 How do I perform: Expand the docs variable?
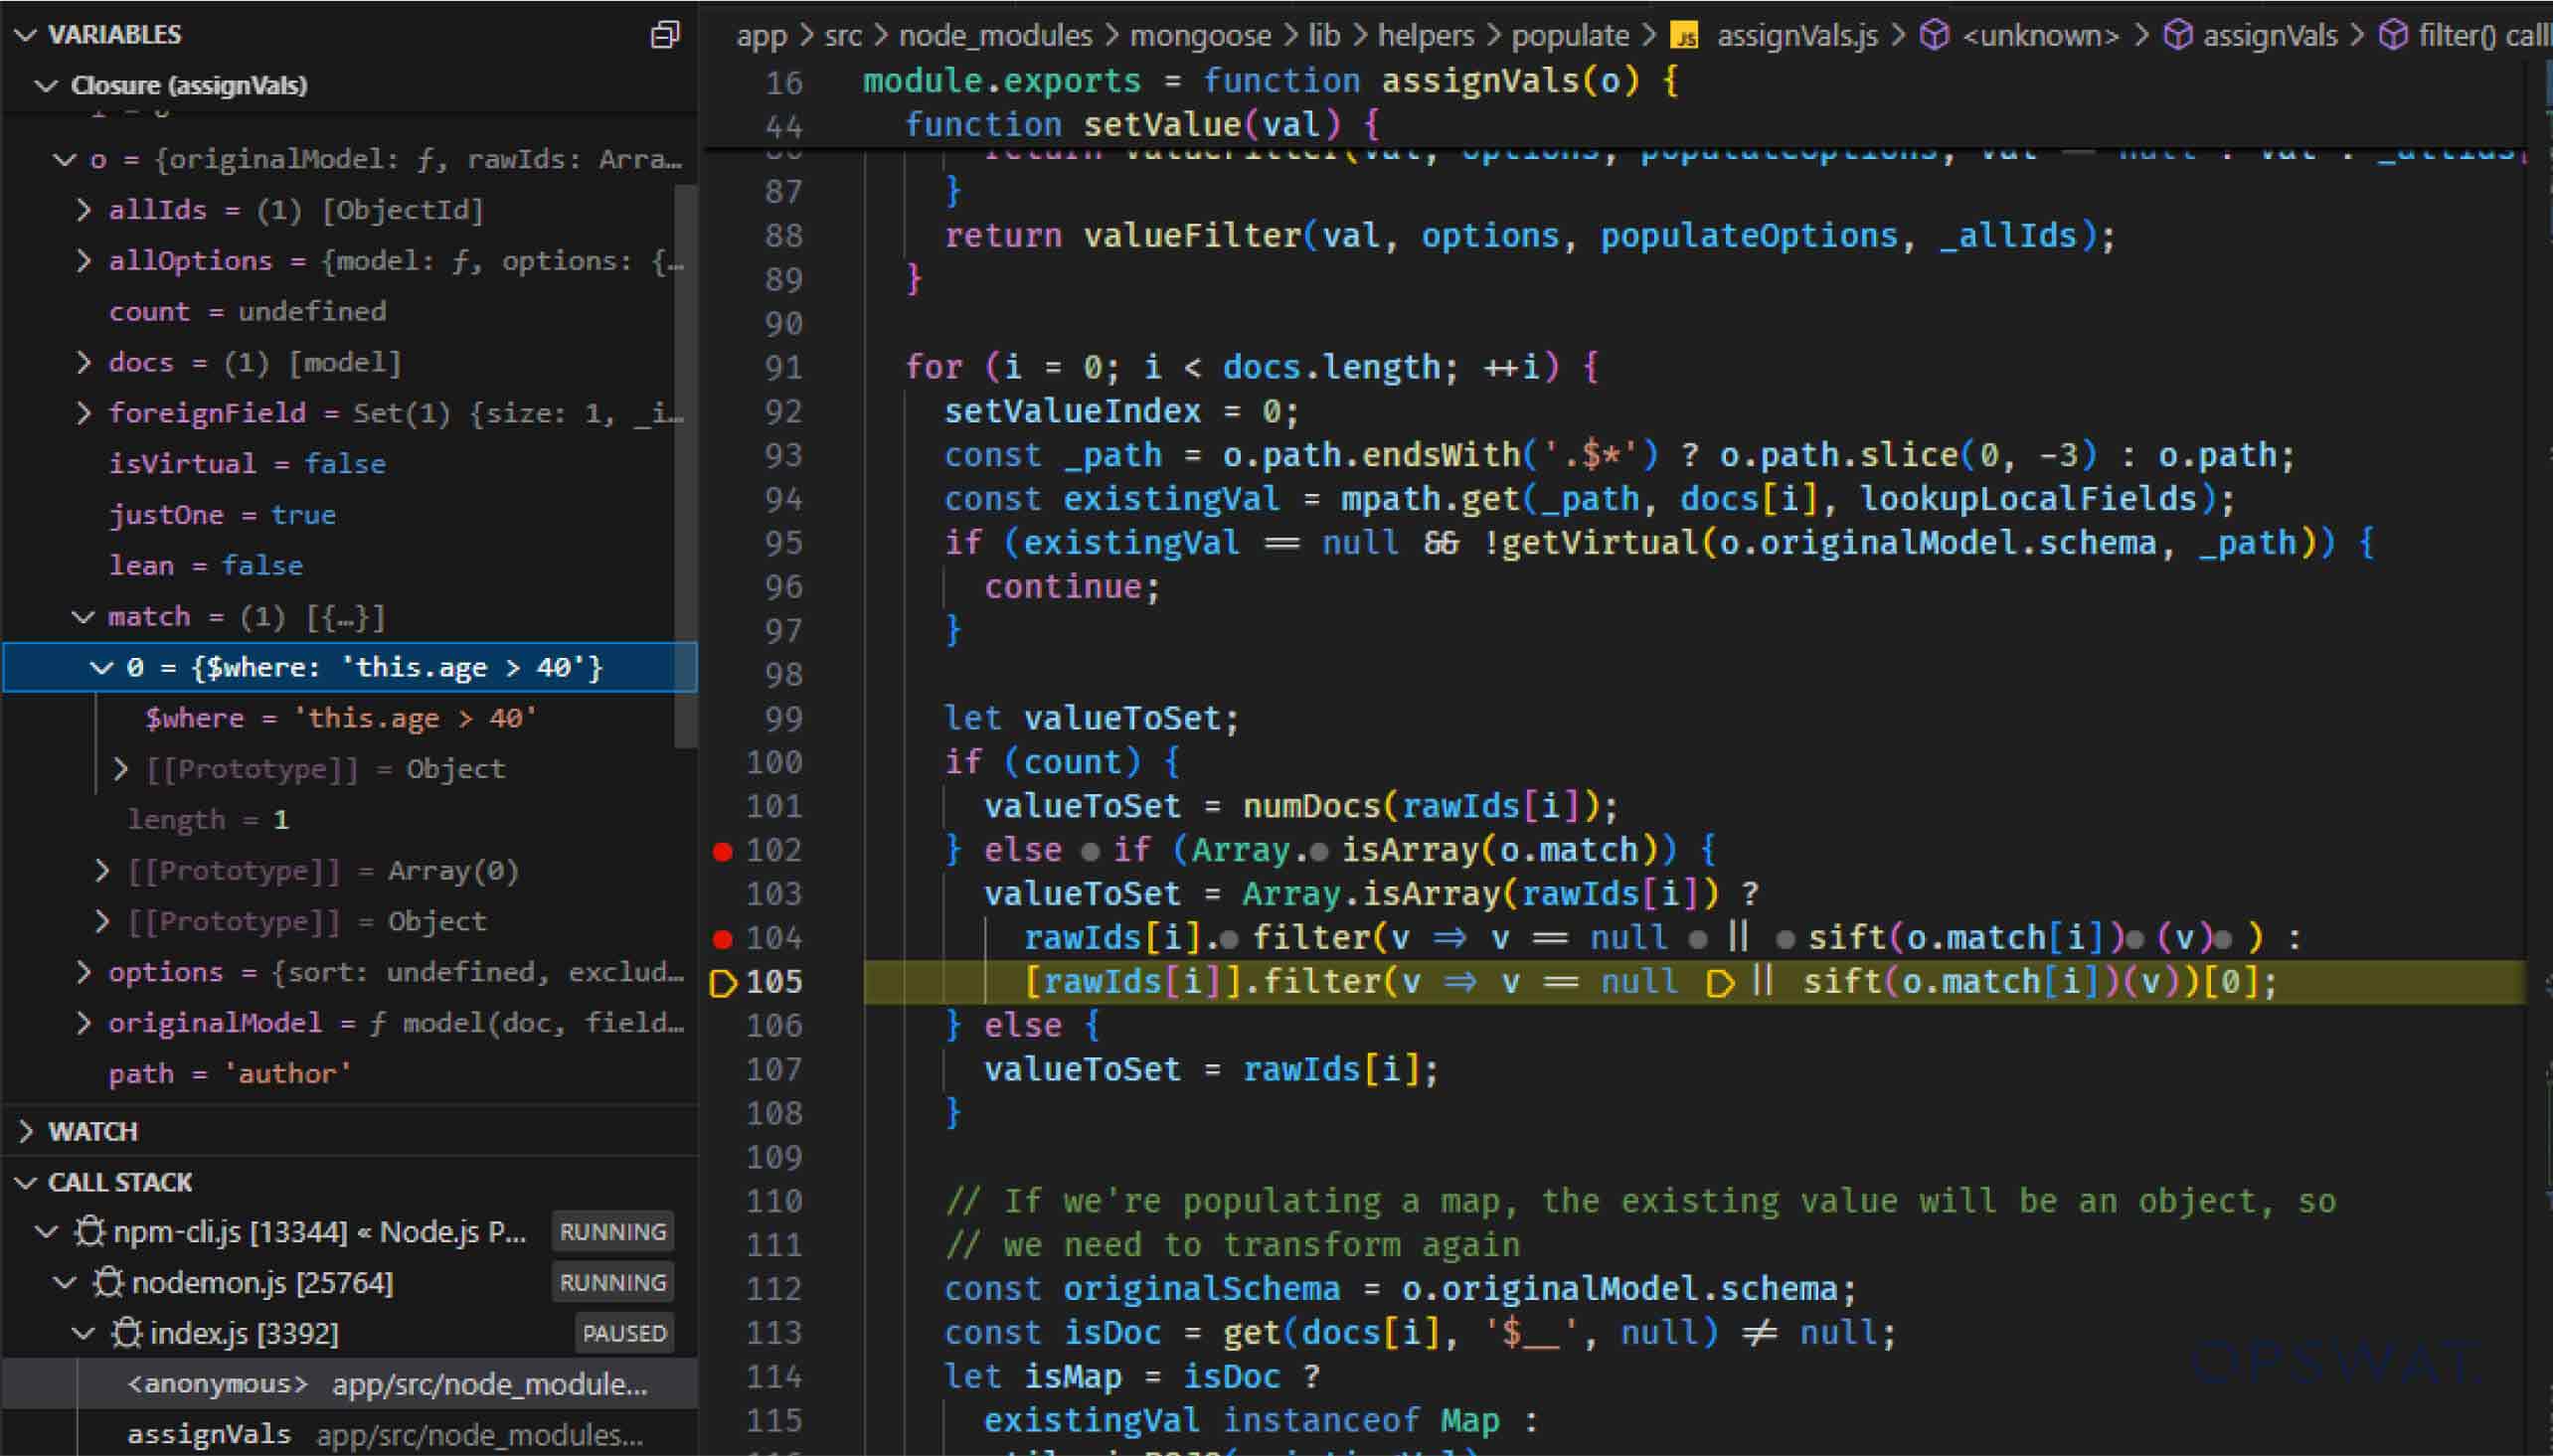tap(84, 362)
